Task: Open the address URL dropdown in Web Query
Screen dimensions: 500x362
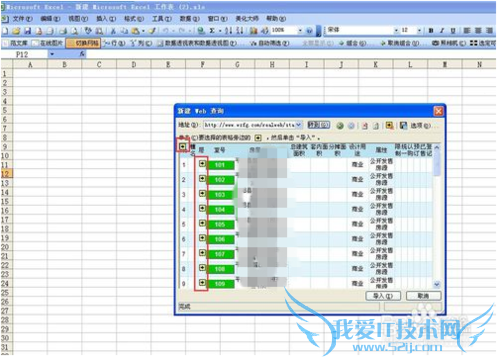Action: 298,125
